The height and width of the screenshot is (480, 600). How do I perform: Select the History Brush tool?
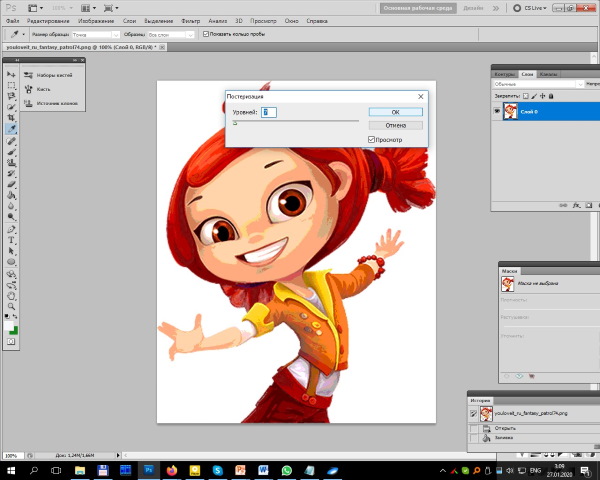pyautogui.click(x=11, y=173)
